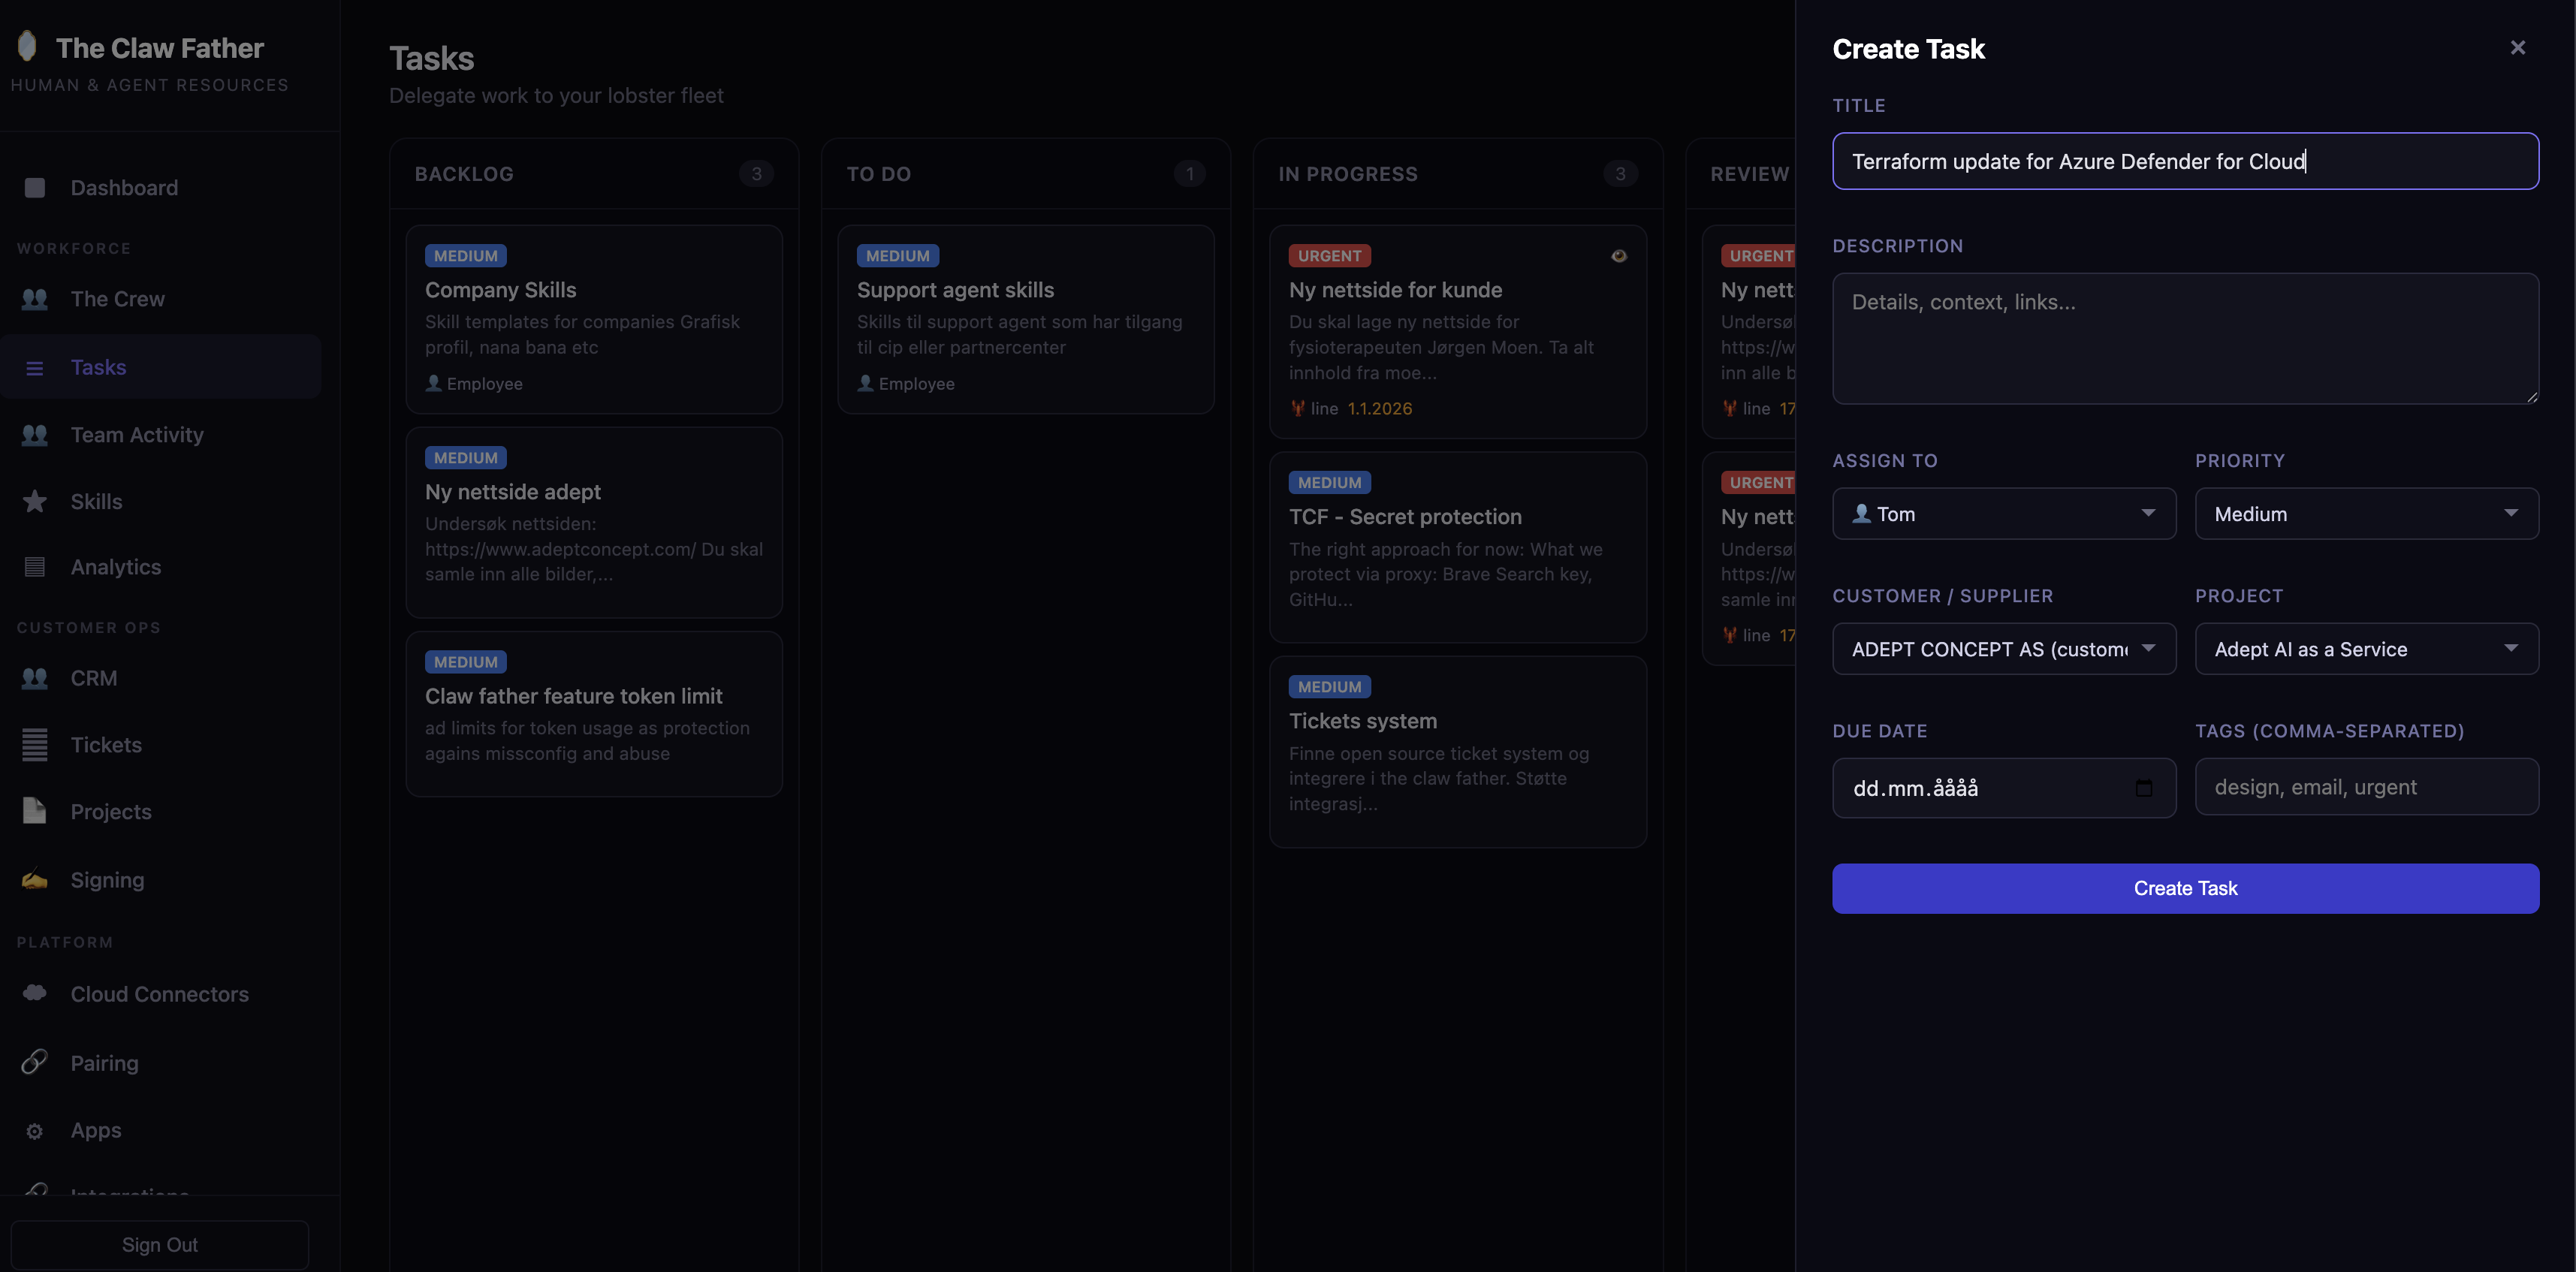Click the Tickets list icon
Image resolution: width=2576 pixels, height=1272 pixels.
35,745
